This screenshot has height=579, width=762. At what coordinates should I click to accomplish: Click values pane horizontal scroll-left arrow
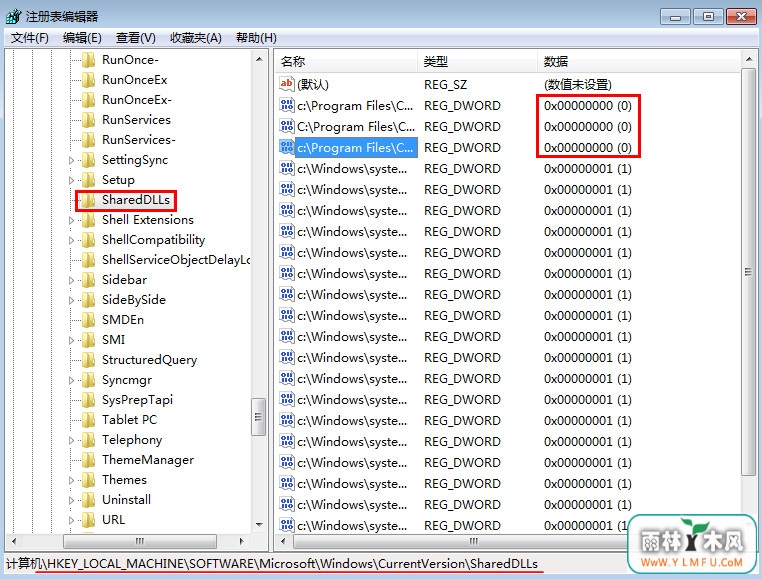coord(284,541)
